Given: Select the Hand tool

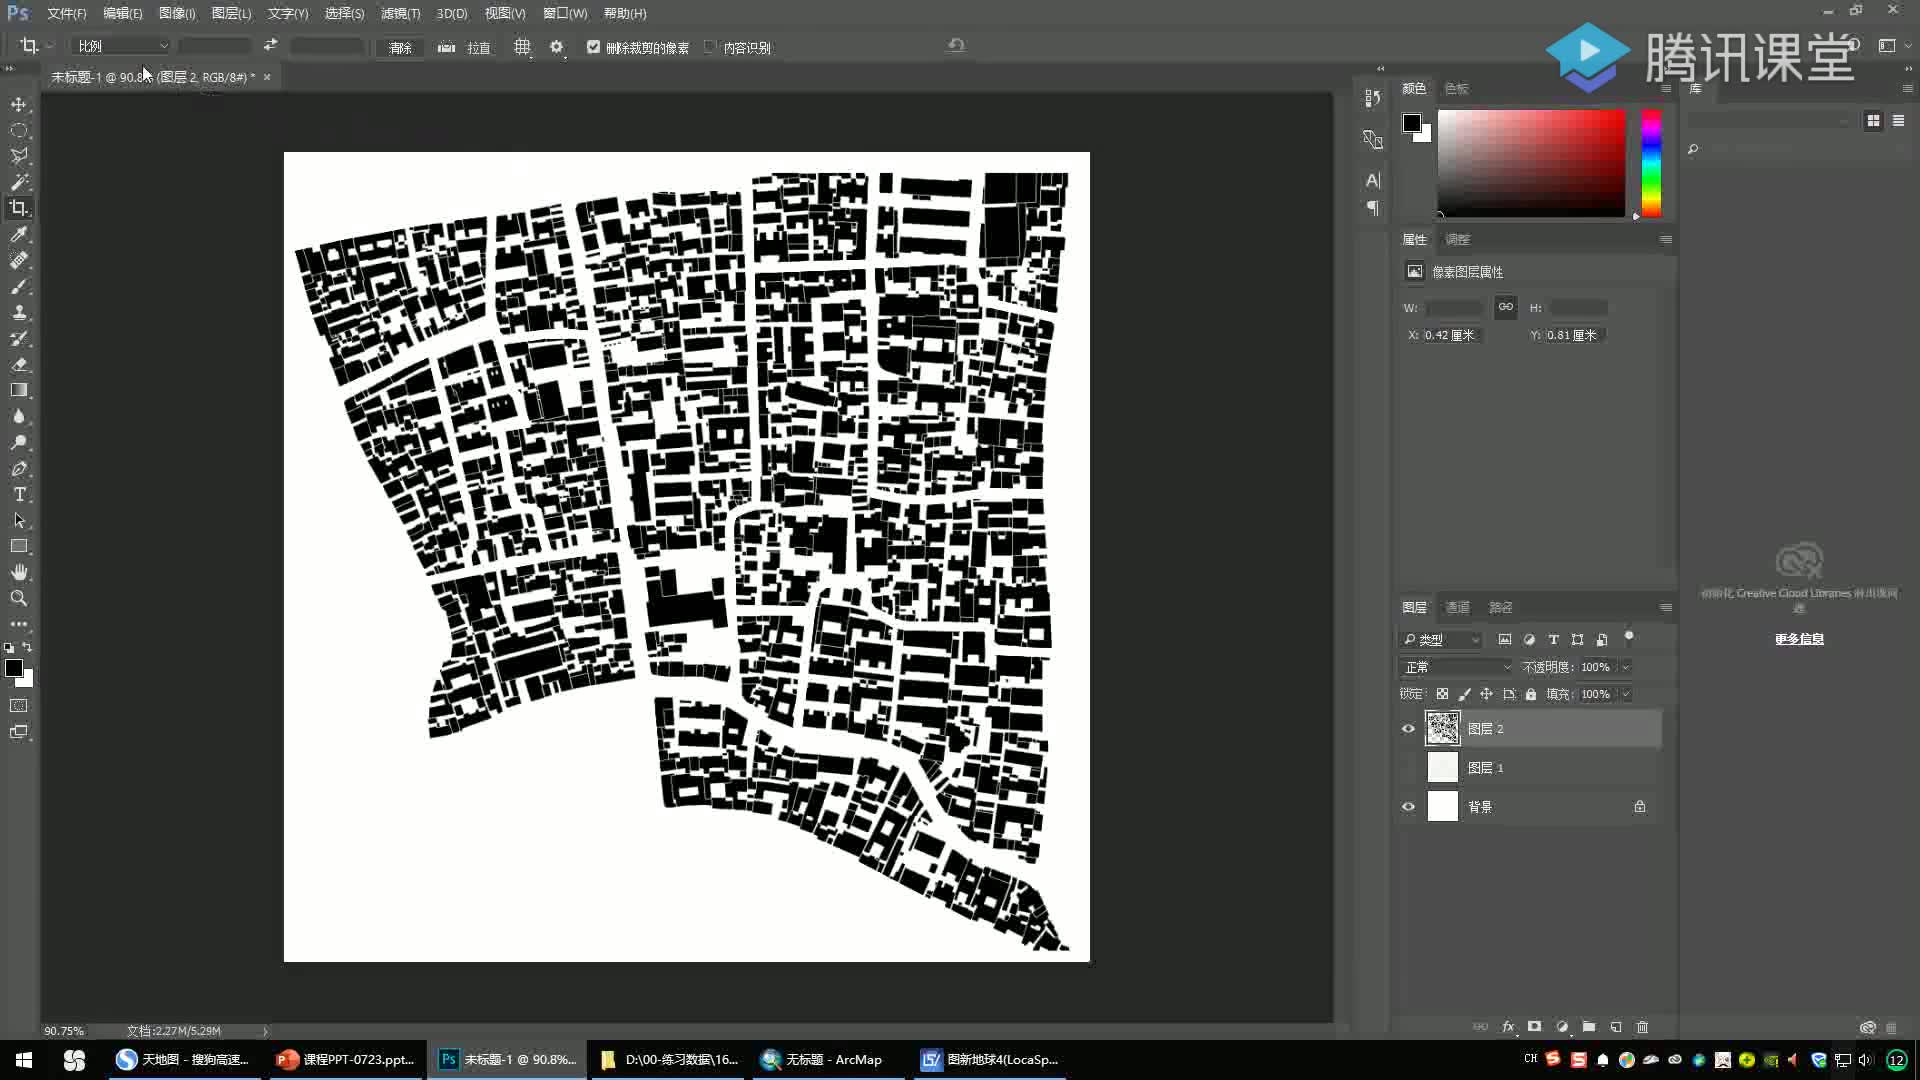Looking at the screenshot, I should coord(19,572).
